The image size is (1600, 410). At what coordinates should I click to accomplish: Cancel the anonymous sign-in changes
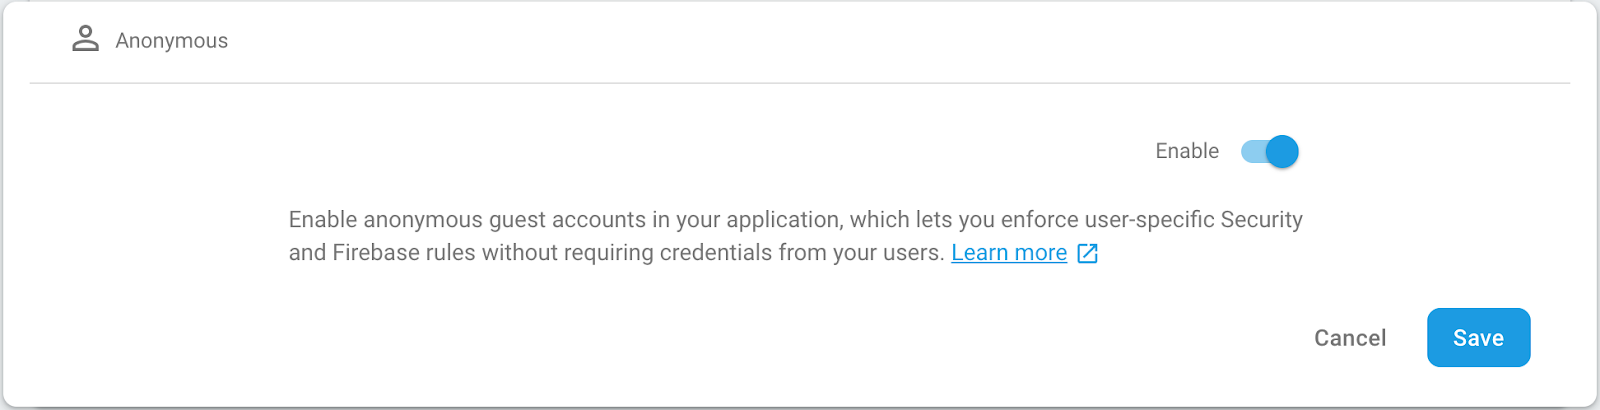point(1350,338)
